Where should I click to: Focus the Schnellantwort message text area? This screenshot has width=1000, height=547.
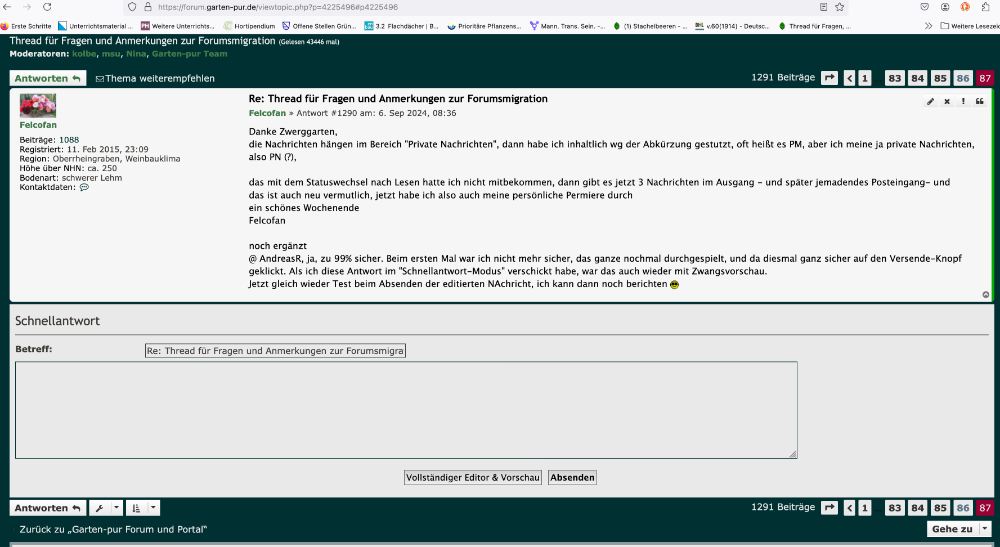406,410
